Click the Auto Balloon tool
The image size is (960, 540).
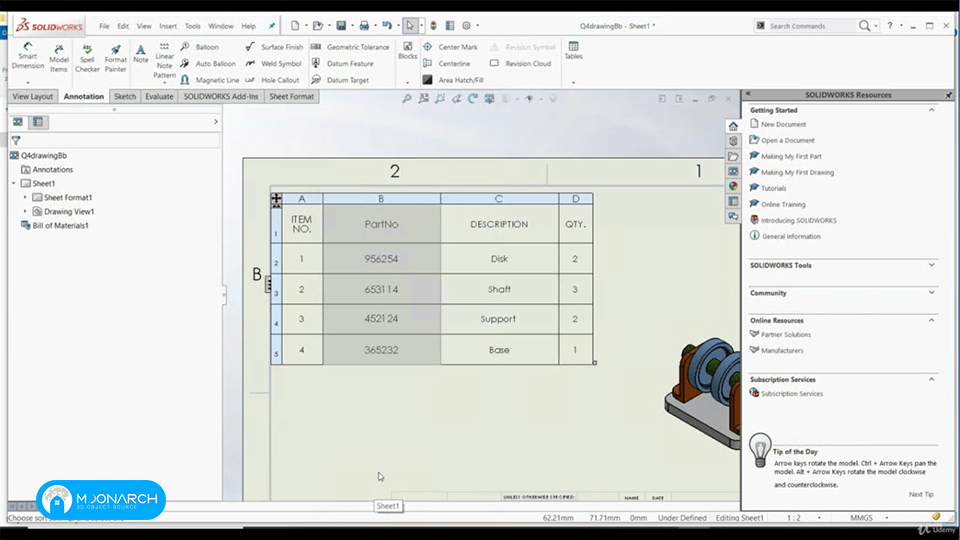click(x=208, y=64)
